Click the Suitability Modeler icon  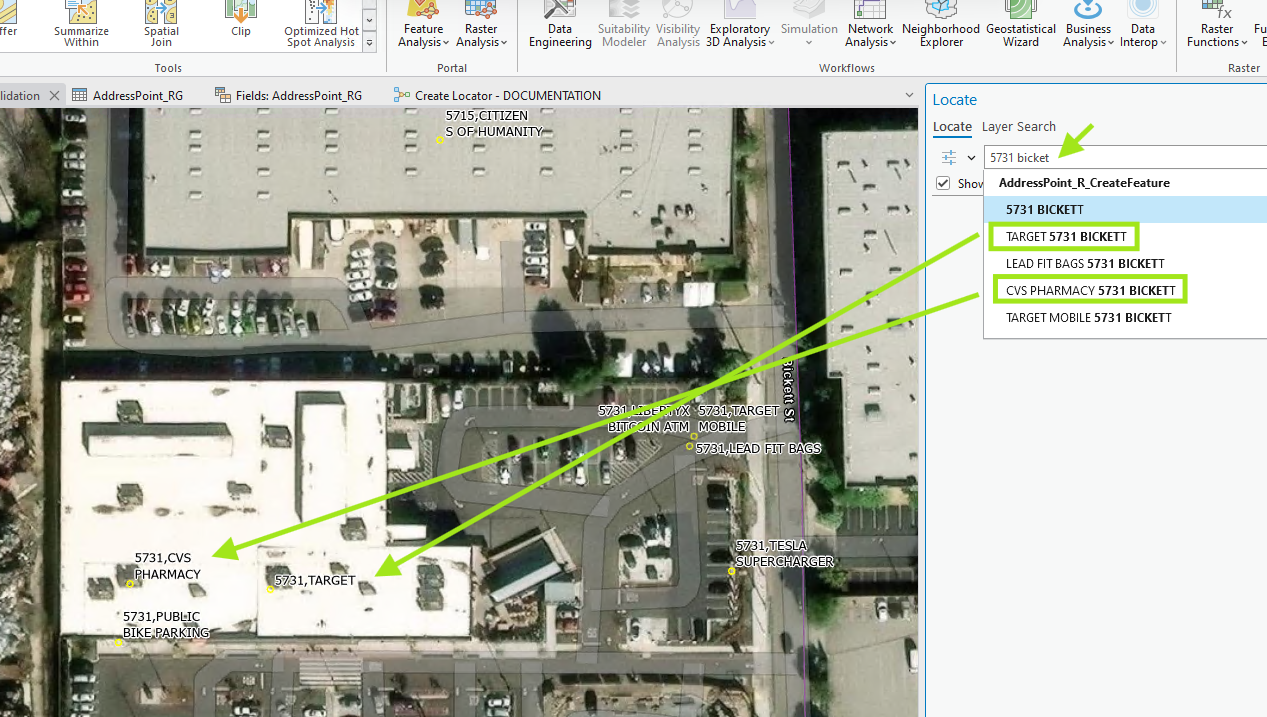pos(623,23)
